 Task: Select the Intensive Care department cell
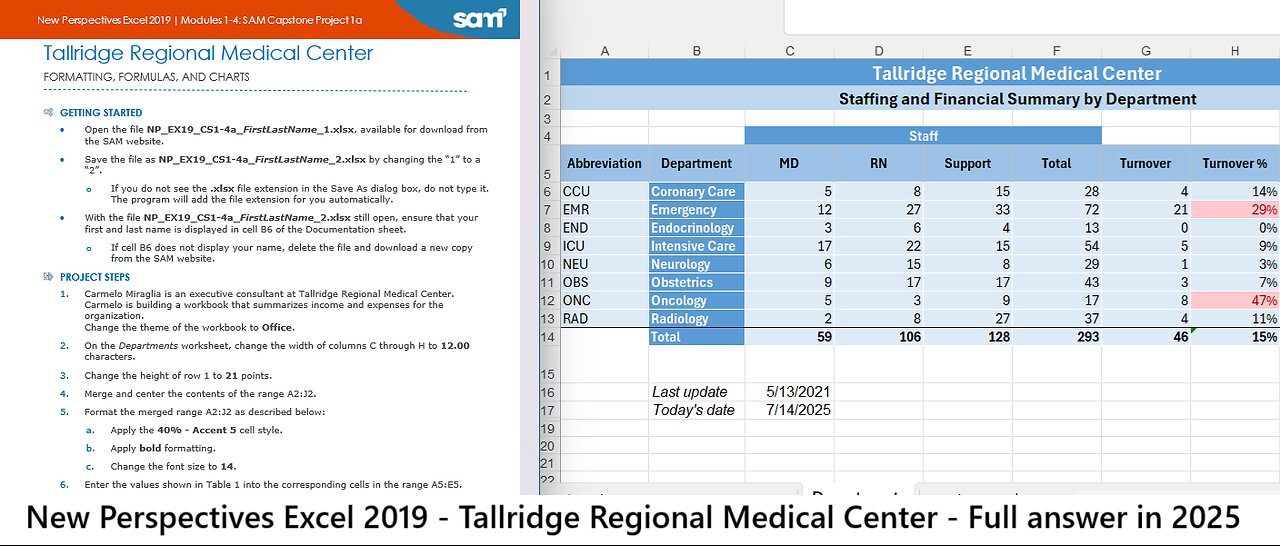[696, 246]
